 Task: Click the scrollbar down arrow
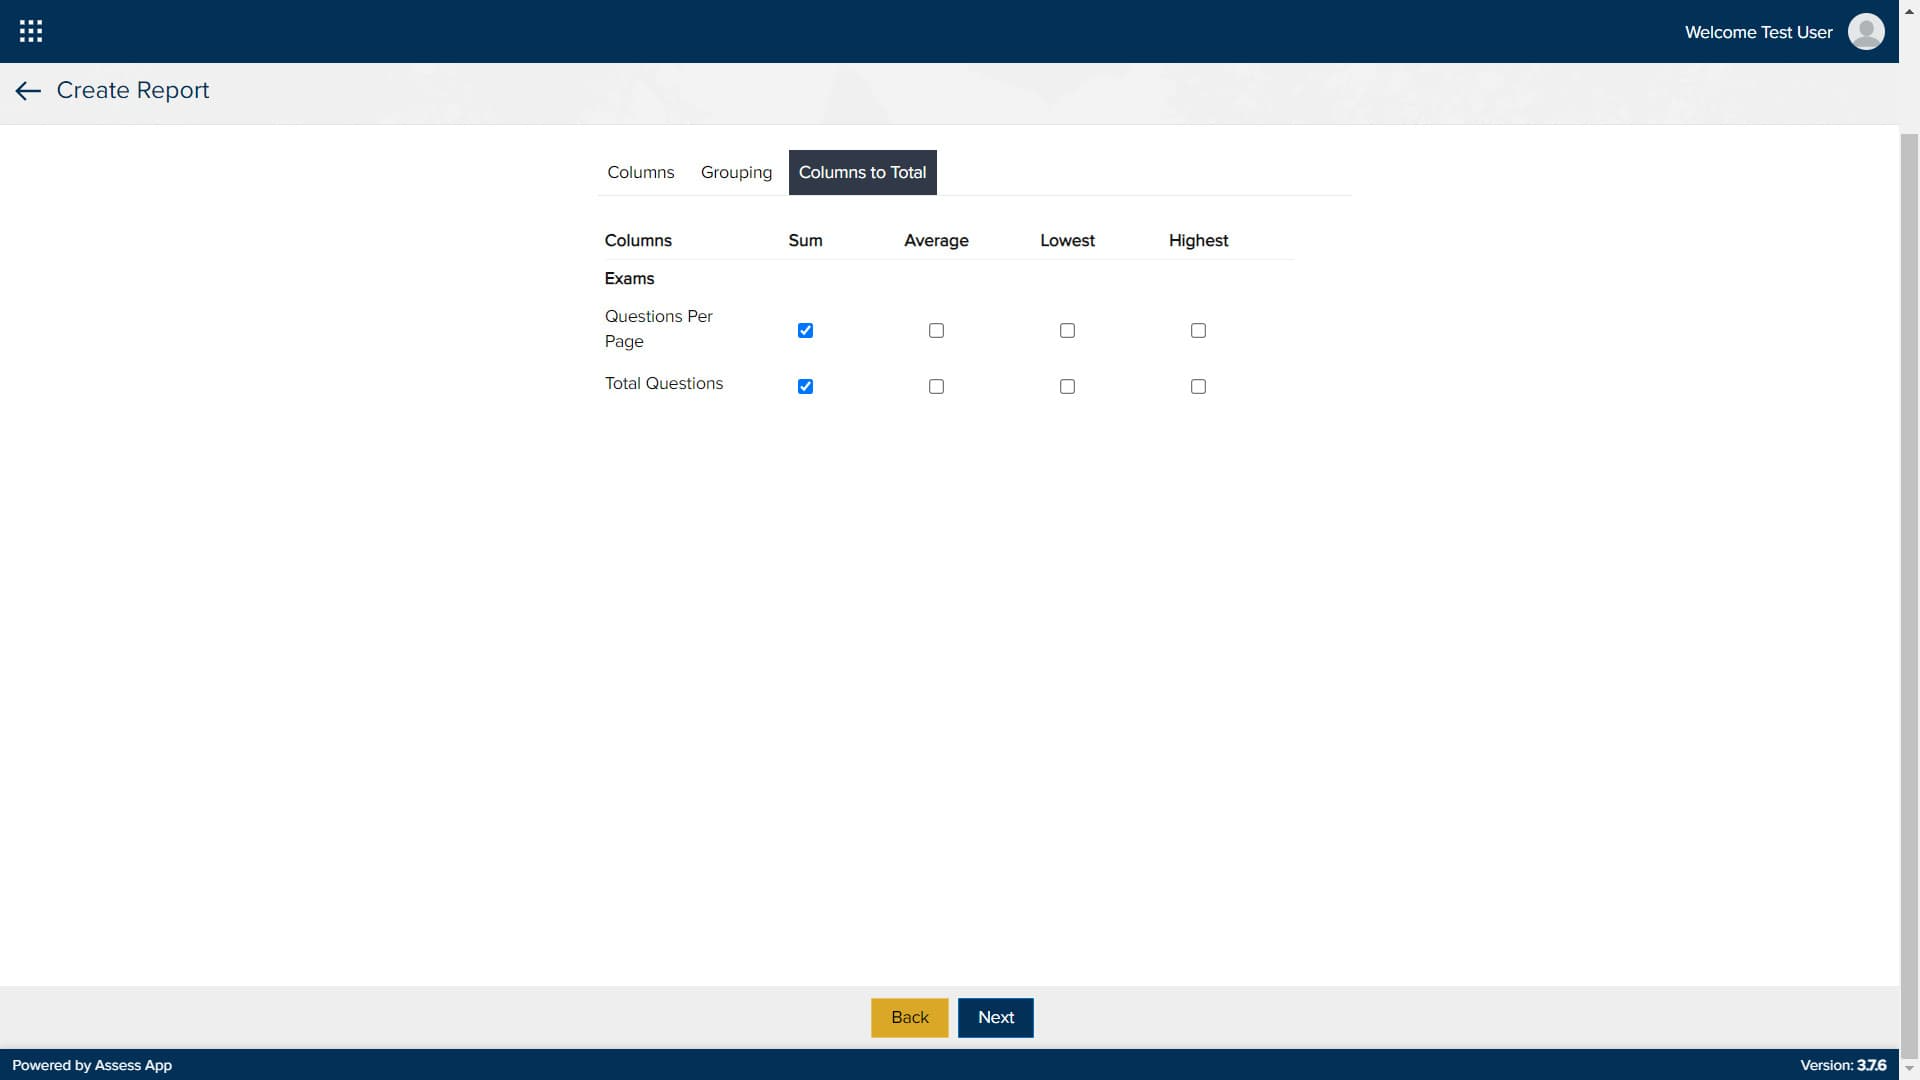tap(1909, 1069)
